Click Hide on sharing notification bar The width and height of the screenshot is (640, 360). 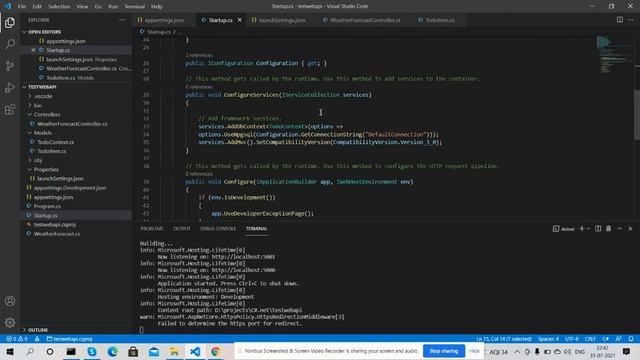(474, 351)
